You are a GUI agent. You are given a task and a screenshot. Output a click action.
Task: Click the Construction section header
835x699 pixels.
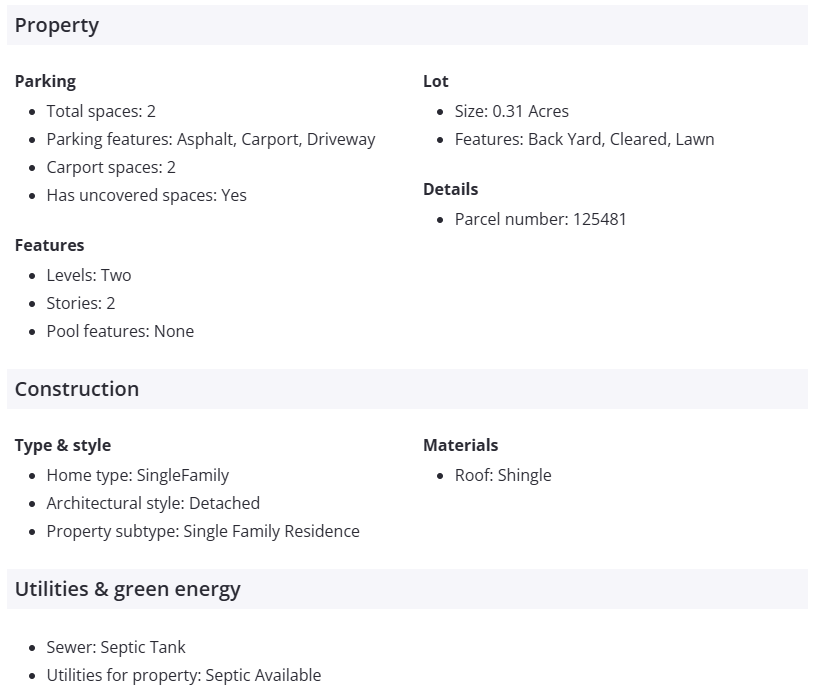coord(77,389)
